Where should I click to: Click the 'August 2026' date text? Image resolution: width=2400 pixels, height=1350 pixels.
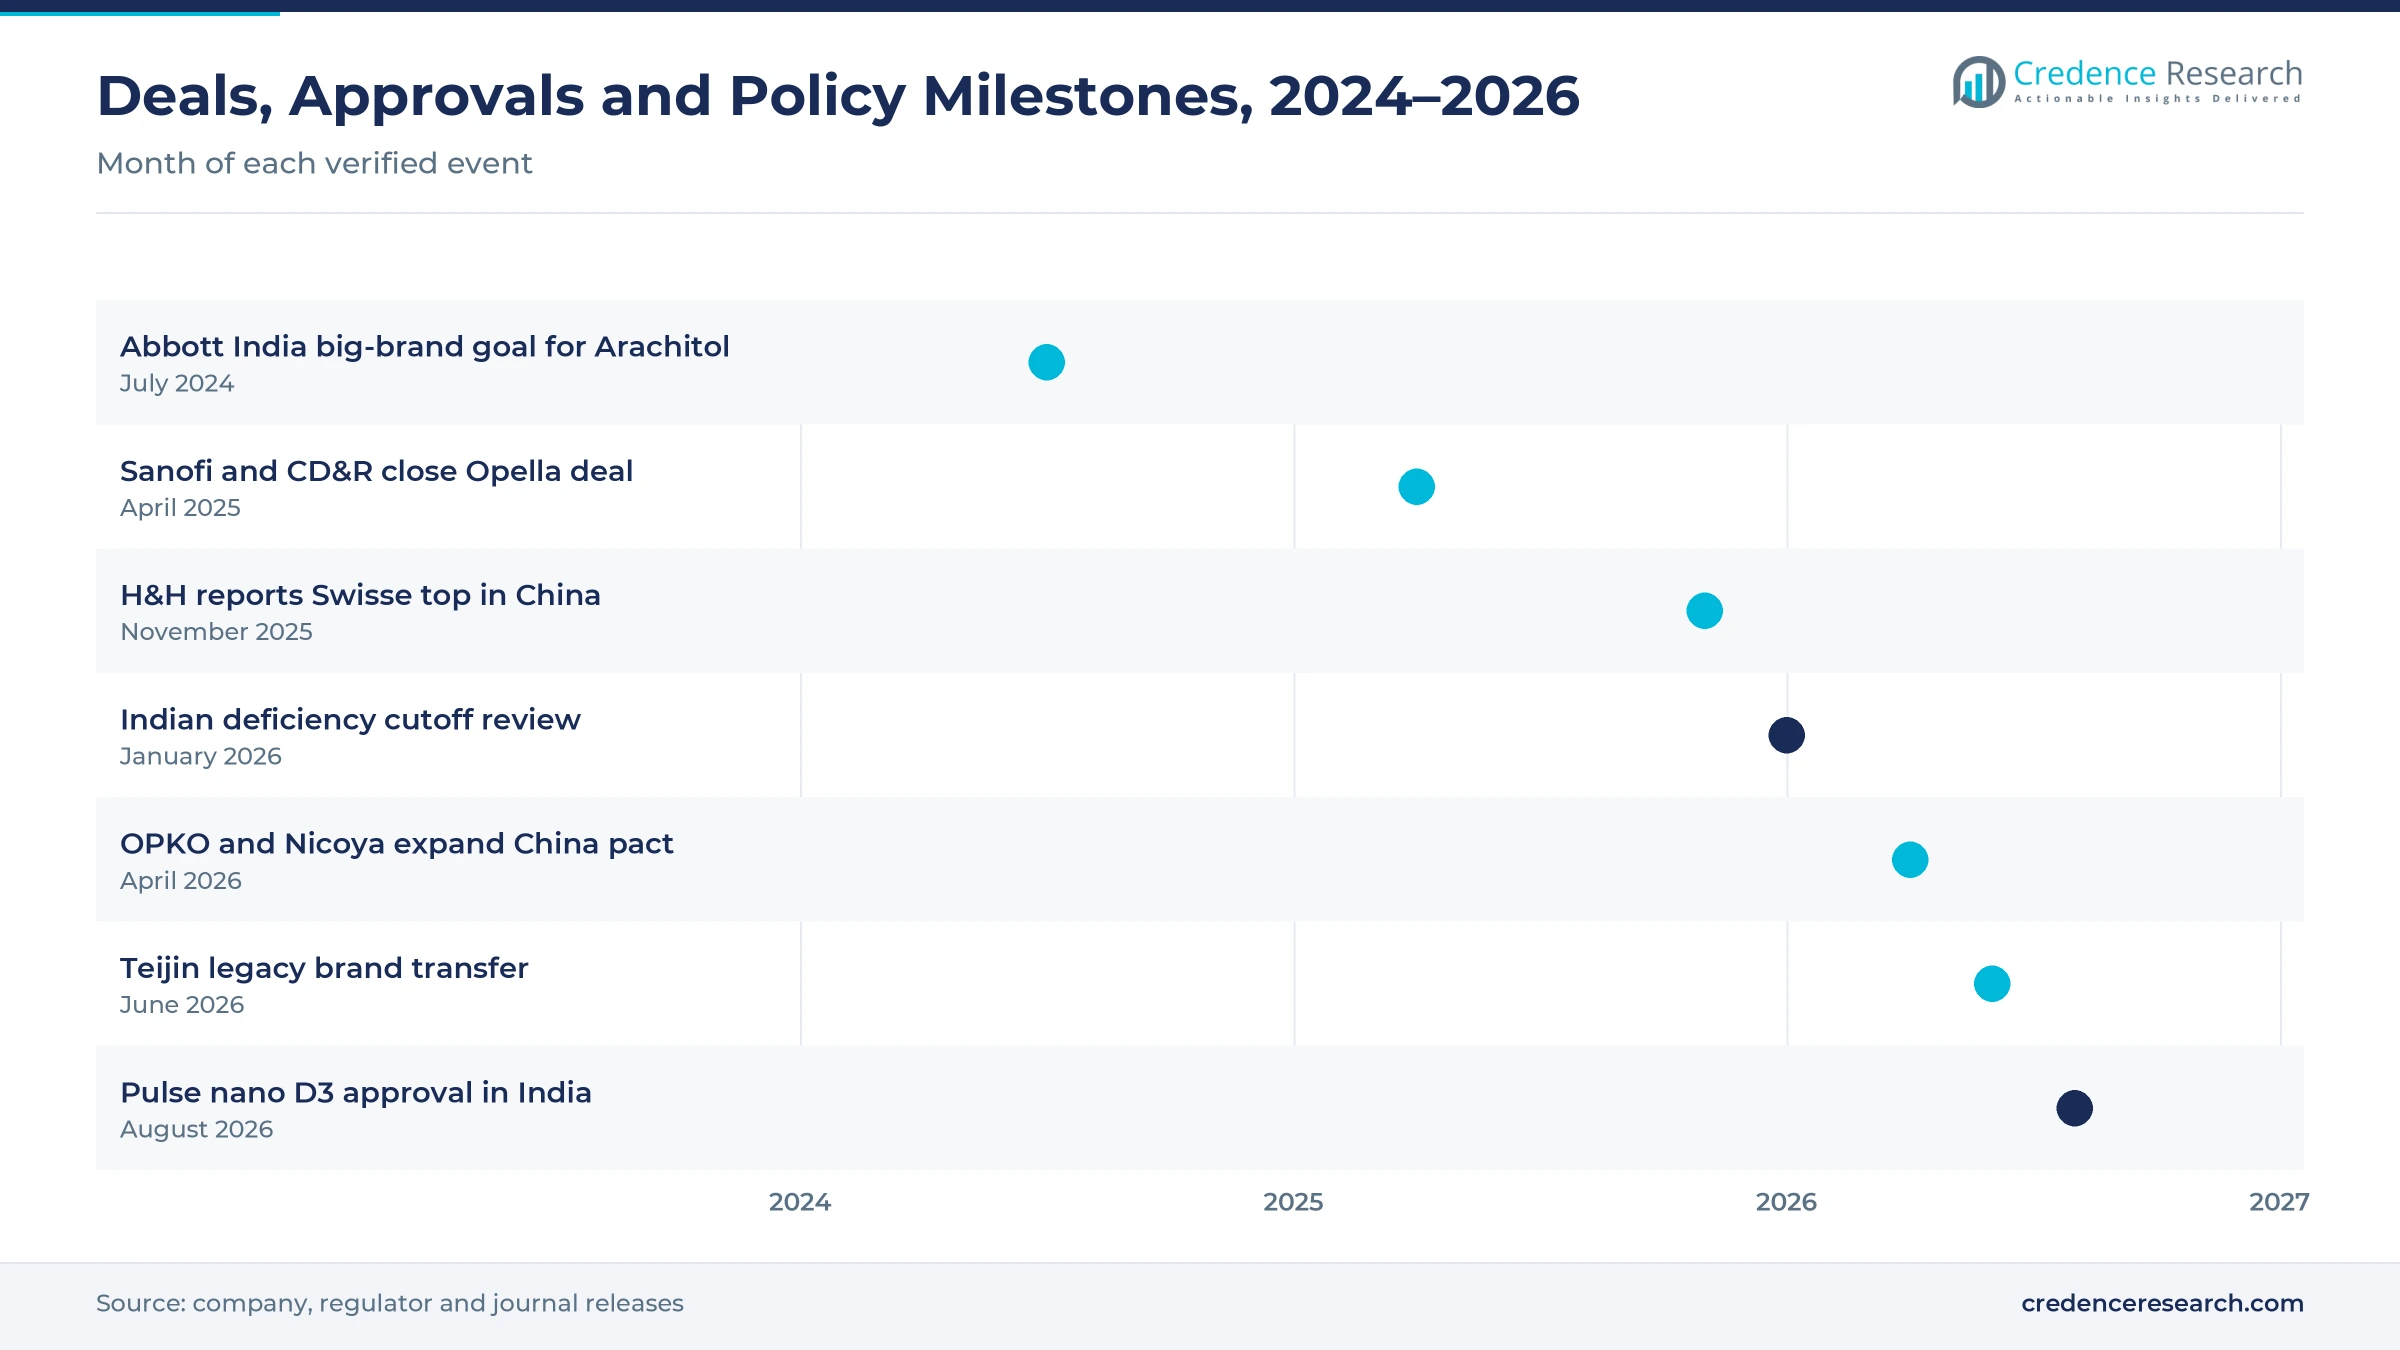(x=196, y=1129)
